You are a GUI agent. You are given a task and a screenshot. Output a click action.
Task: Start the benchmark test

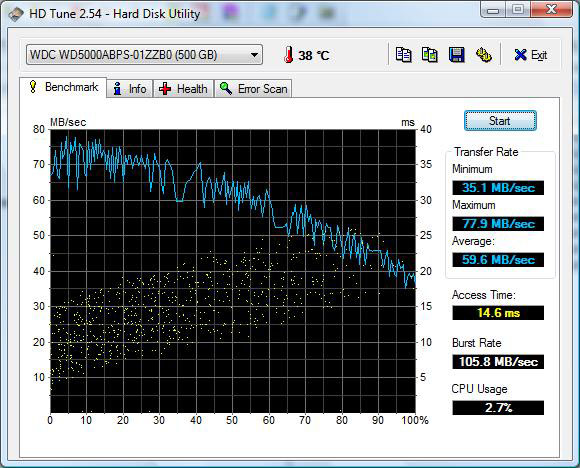pos(500,121)
